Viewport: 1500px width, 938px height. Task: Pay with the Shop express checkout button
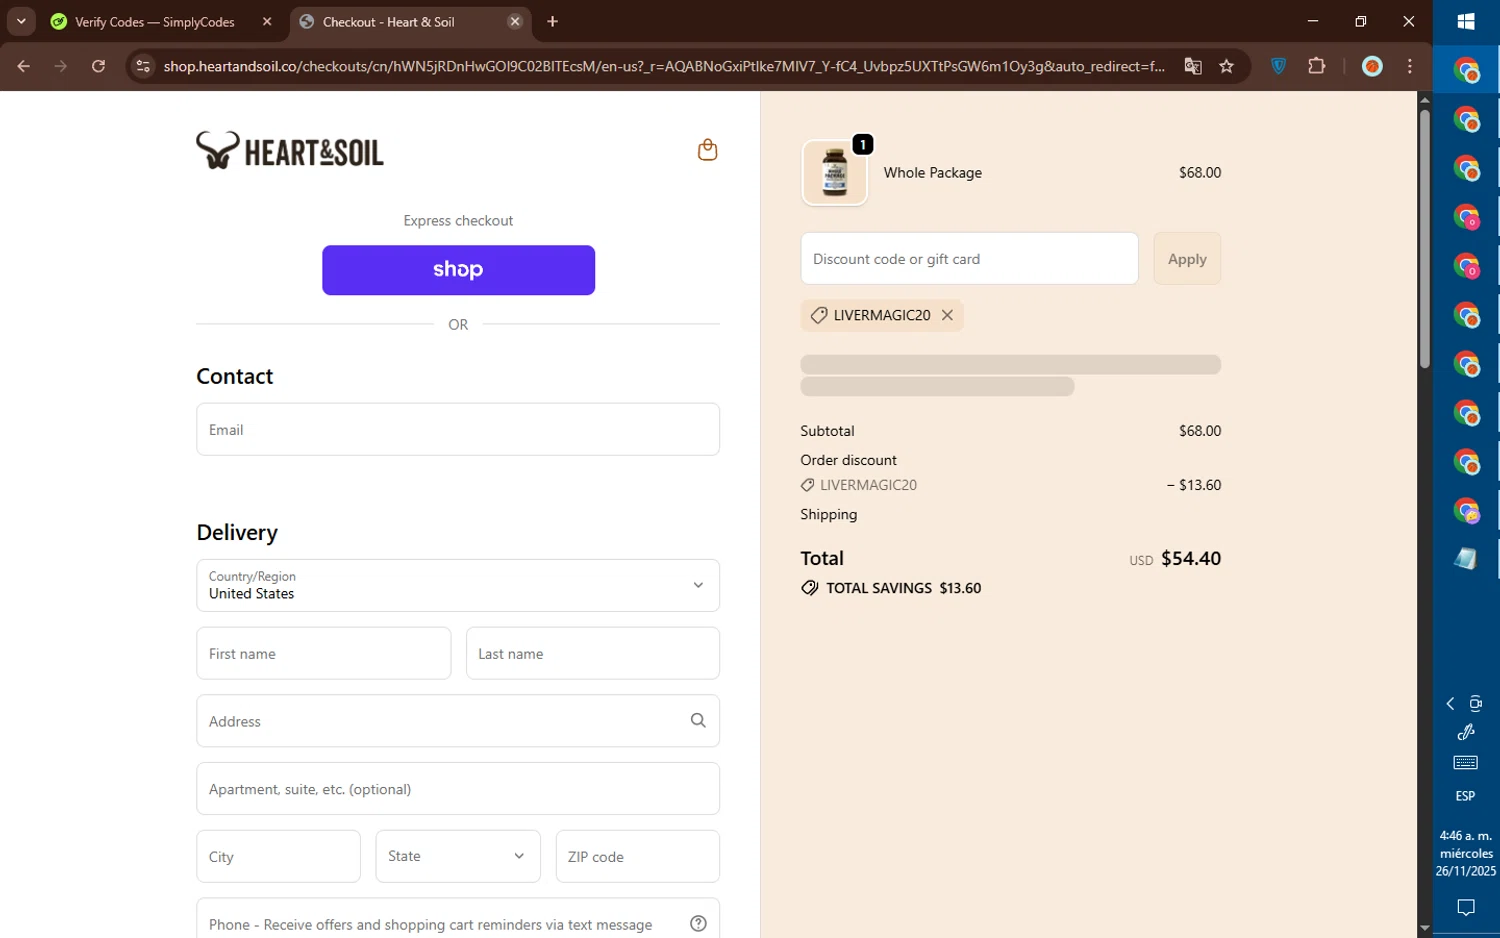tap(458, 270)
